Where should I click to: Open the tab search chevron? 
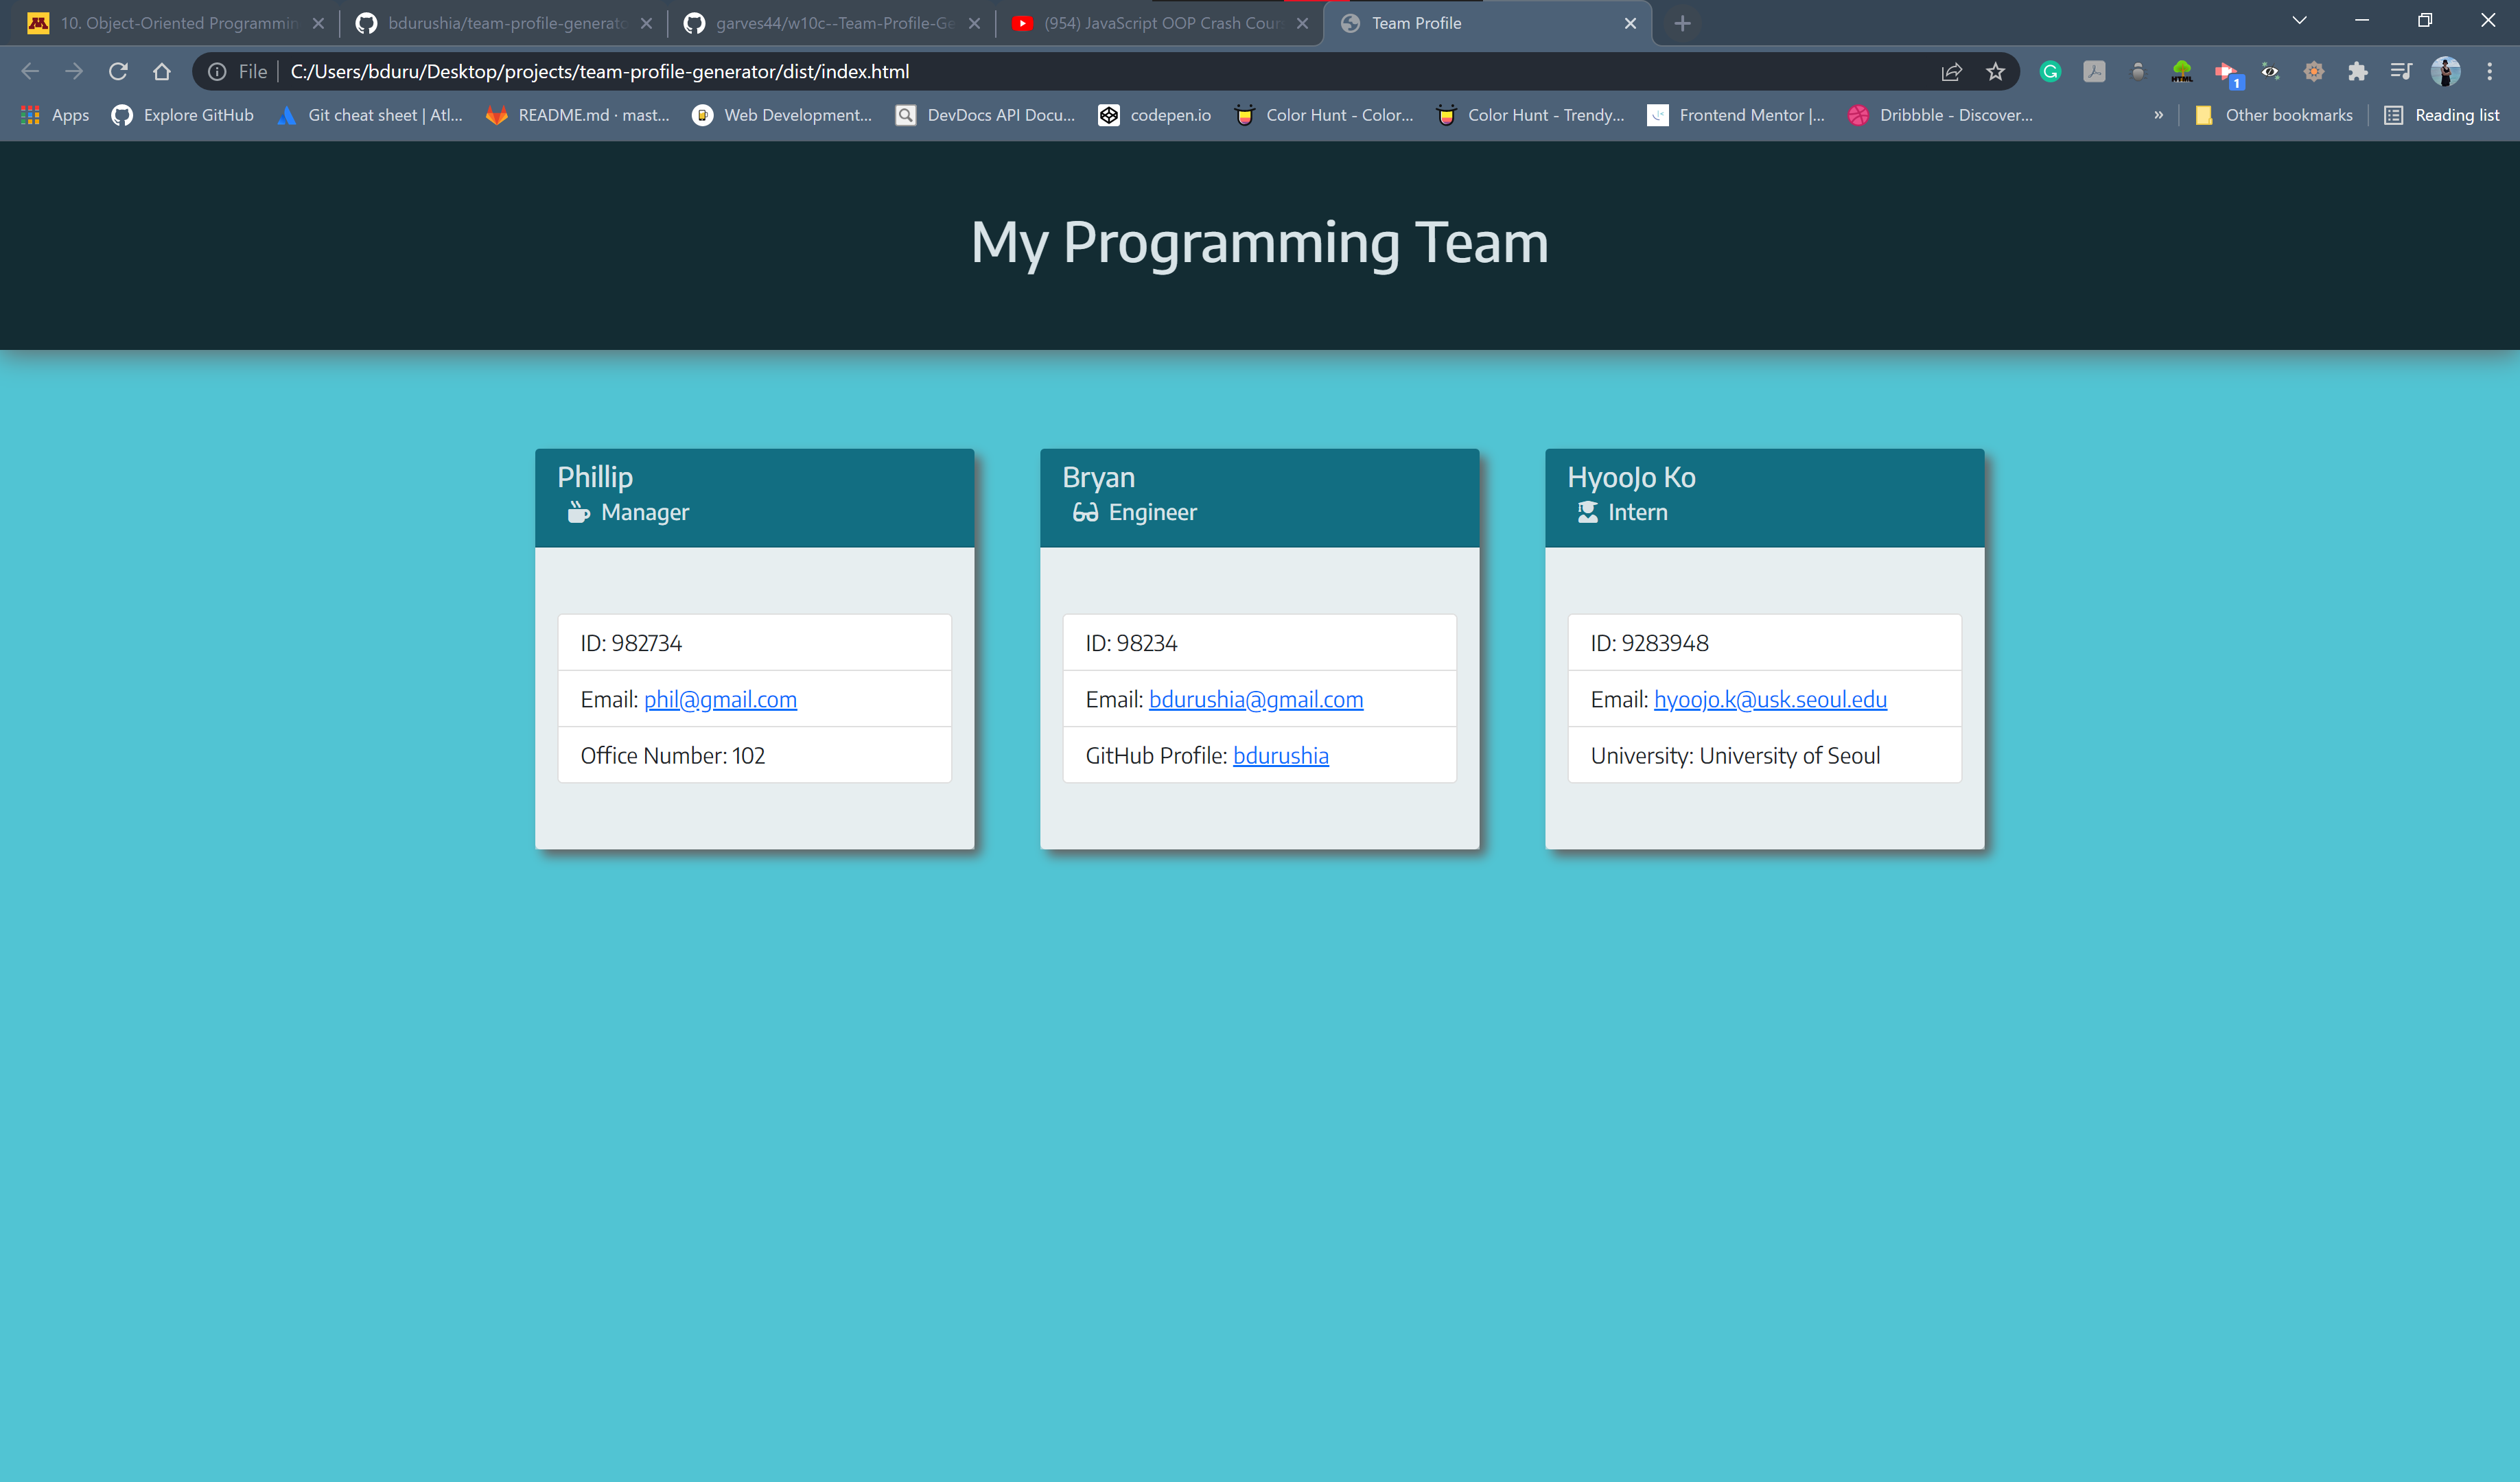2299,20
